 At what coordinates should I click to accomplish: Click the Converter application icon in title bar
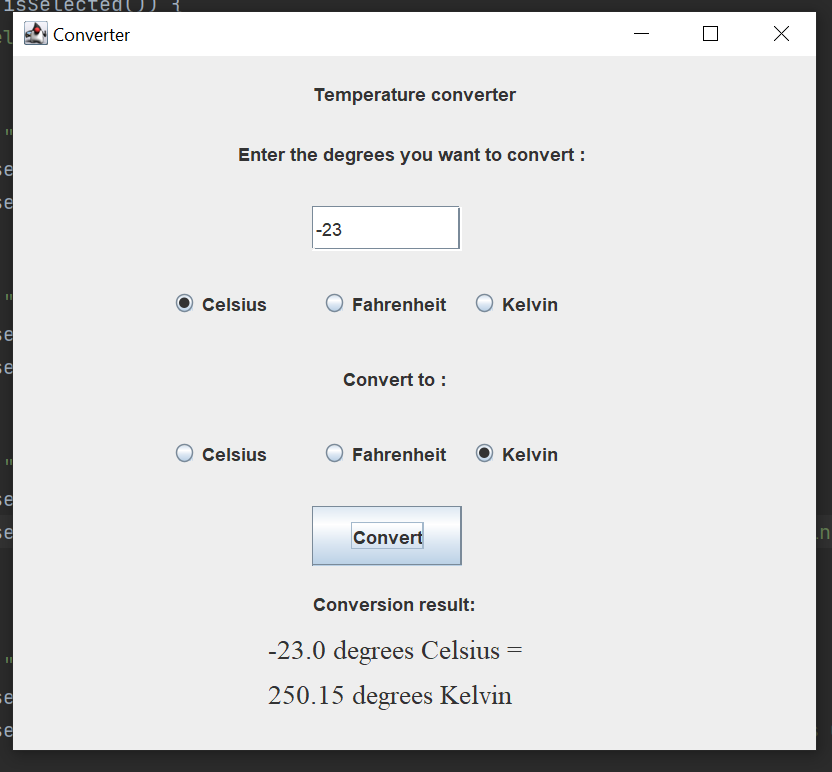coord(34,33)
